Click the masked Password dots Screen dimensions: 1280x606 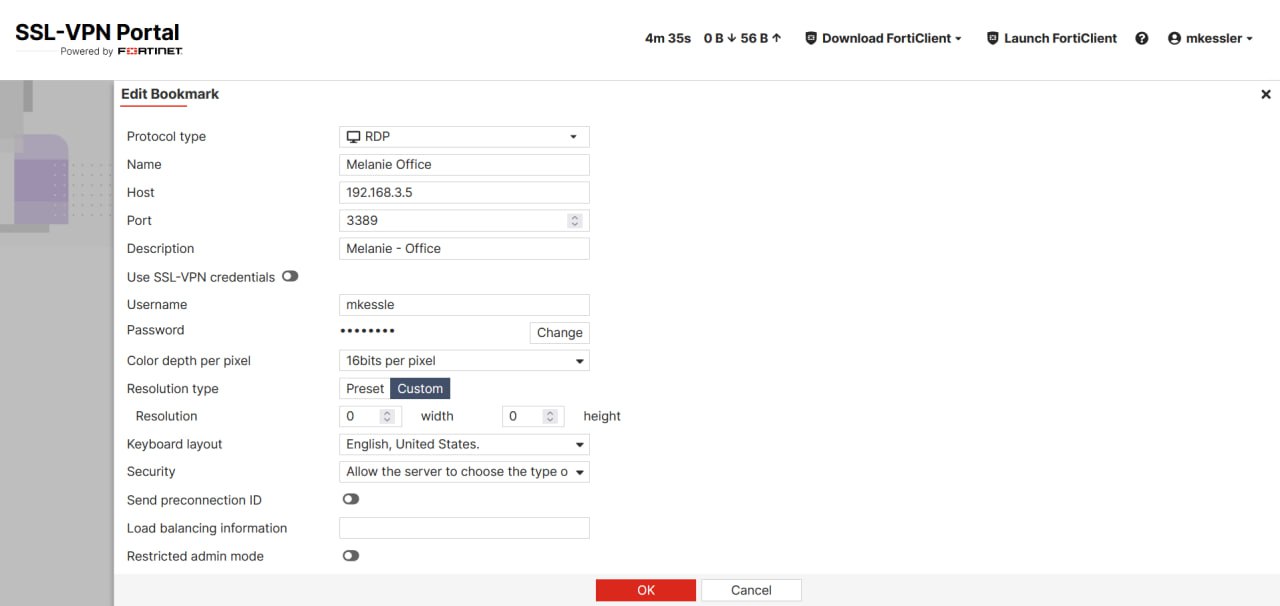click(x=367, y=330)
